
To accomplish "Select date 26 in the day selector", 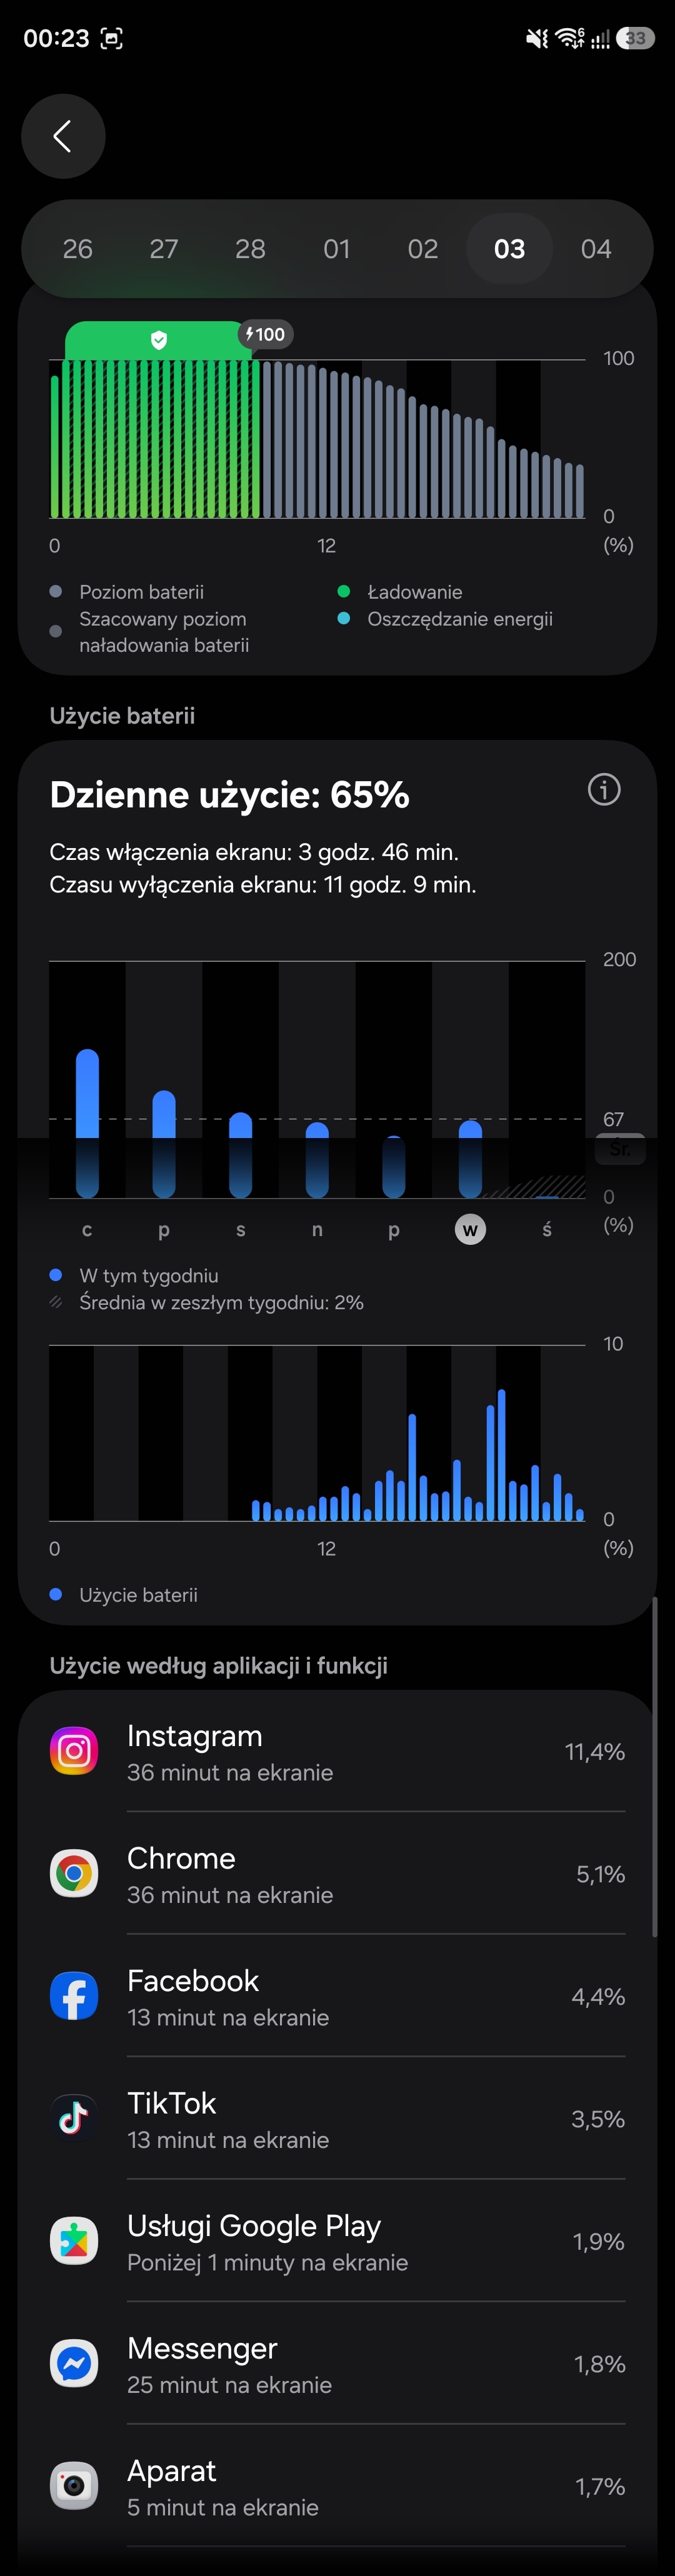I will coord(77,249).
